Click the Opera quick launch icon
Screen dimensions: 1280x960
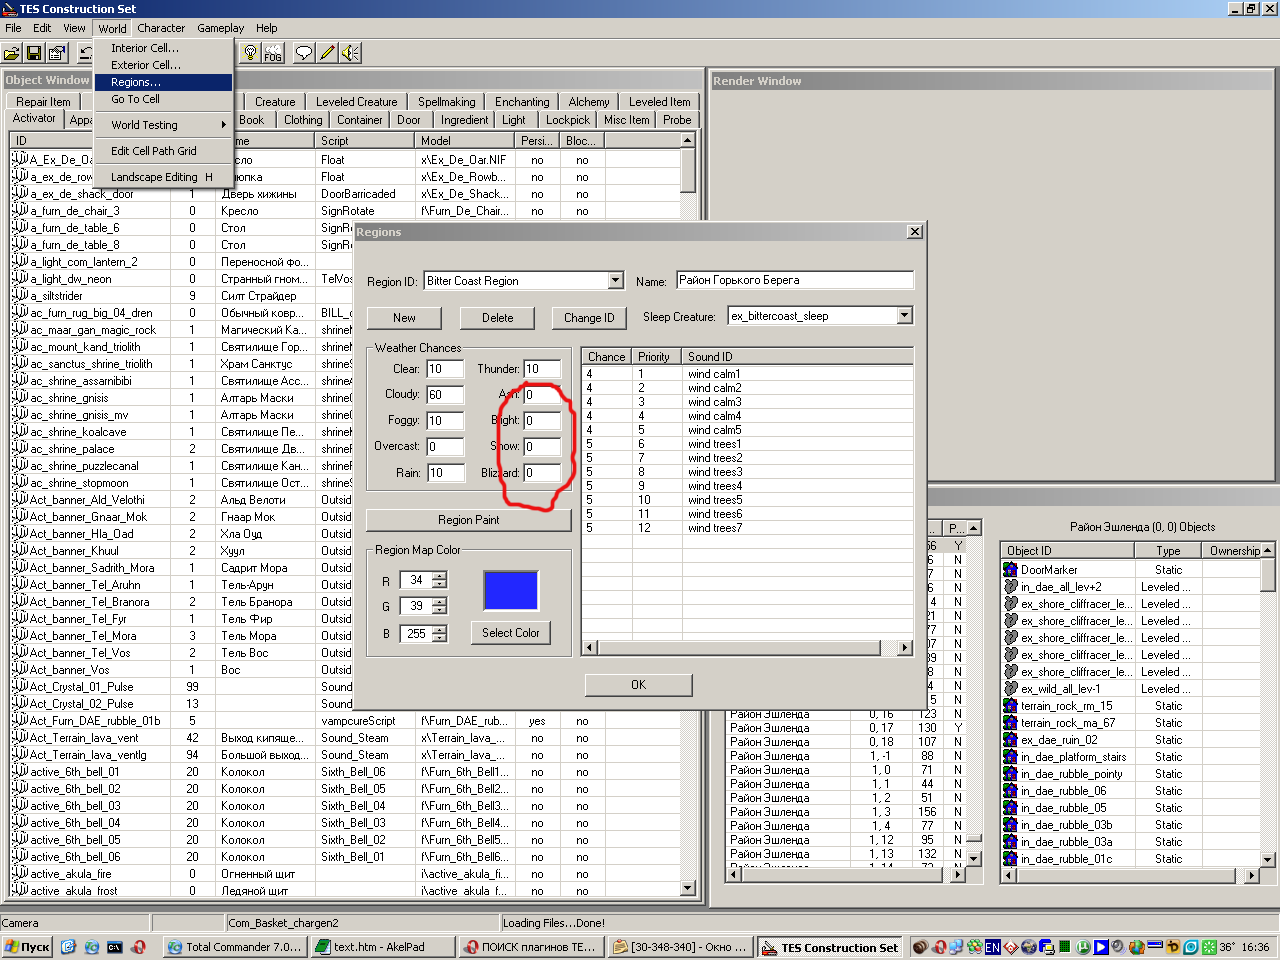tap(138, 947)
